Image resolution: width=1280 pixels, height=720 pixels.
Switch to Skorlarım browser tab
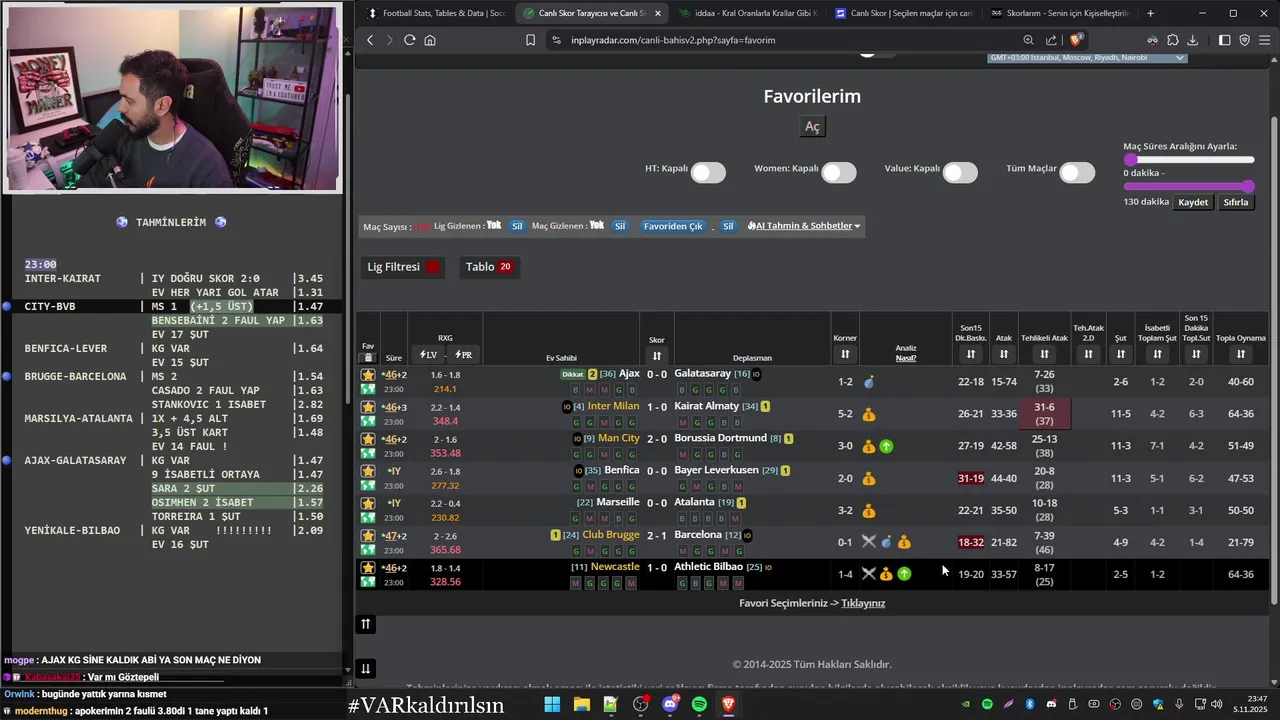[1060, 13]
